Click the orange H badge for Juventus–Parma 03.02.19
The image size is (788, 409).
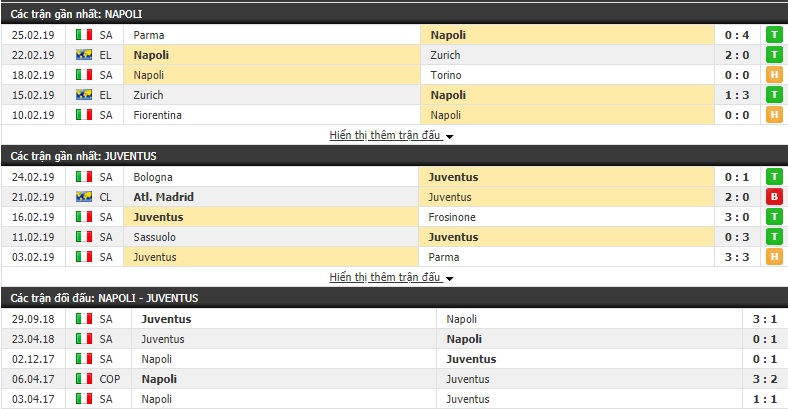click(774, 257)
